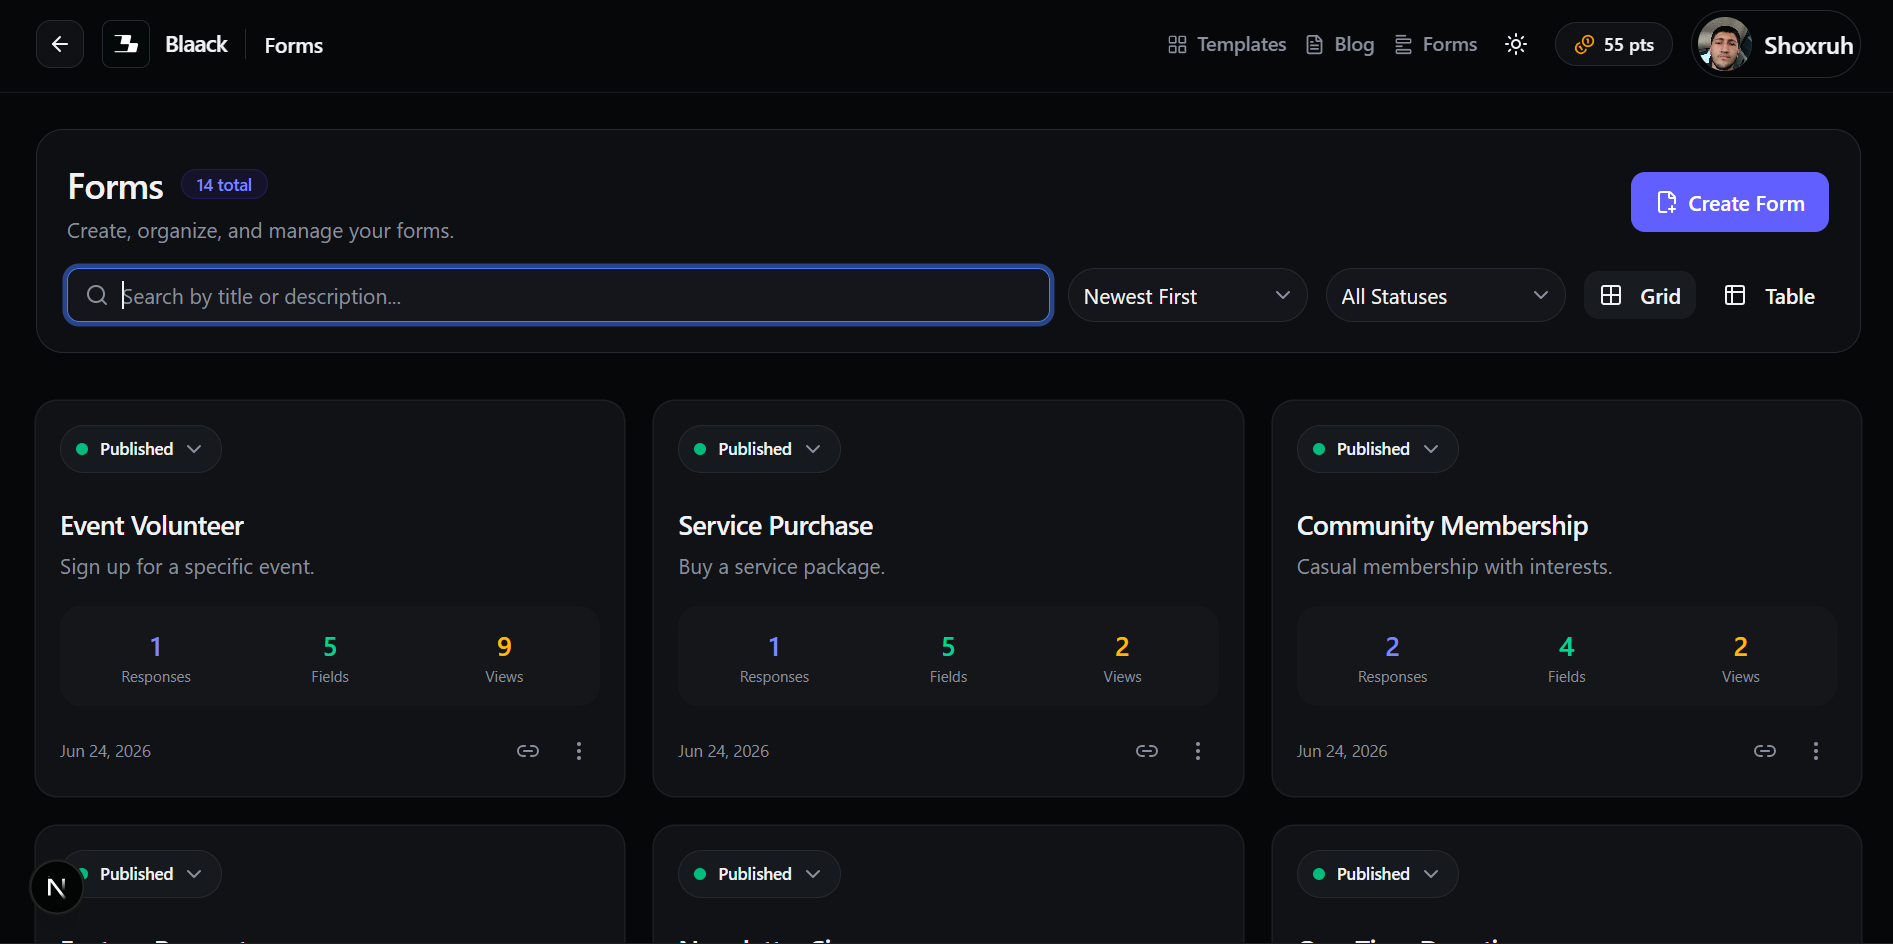This screenshot has height=944, width=1893.
Task: Open the Blaack logo home icon
Action: 126,44
